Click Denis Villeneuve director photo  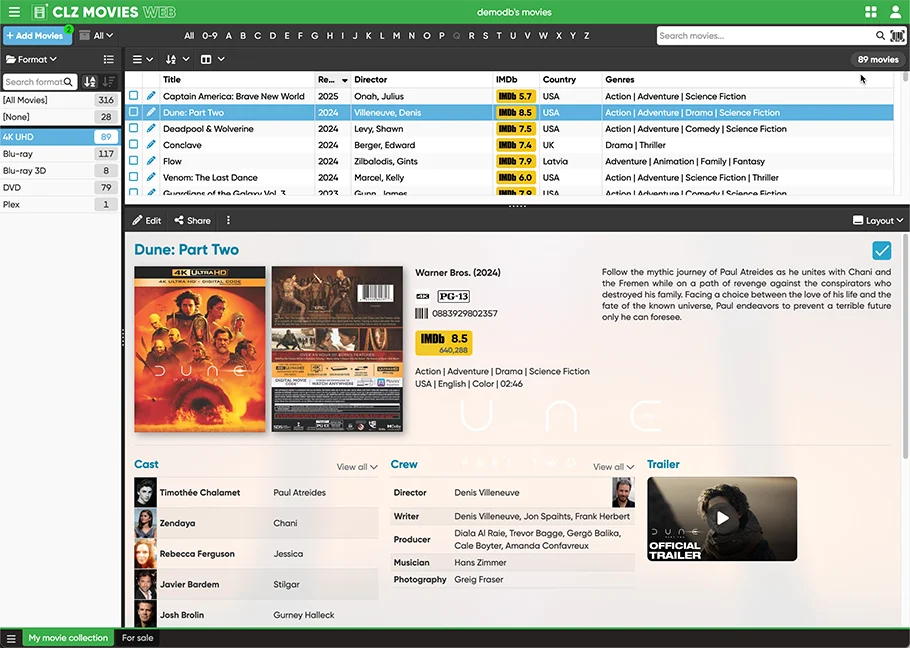click(x=623, y=492)
